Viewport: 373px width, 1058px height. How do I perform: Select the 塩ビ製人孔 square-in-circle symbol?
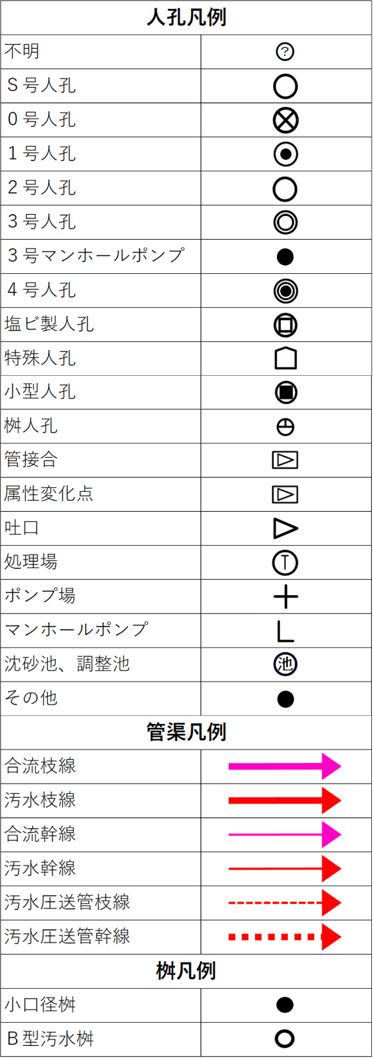click(x=286, y=325)
